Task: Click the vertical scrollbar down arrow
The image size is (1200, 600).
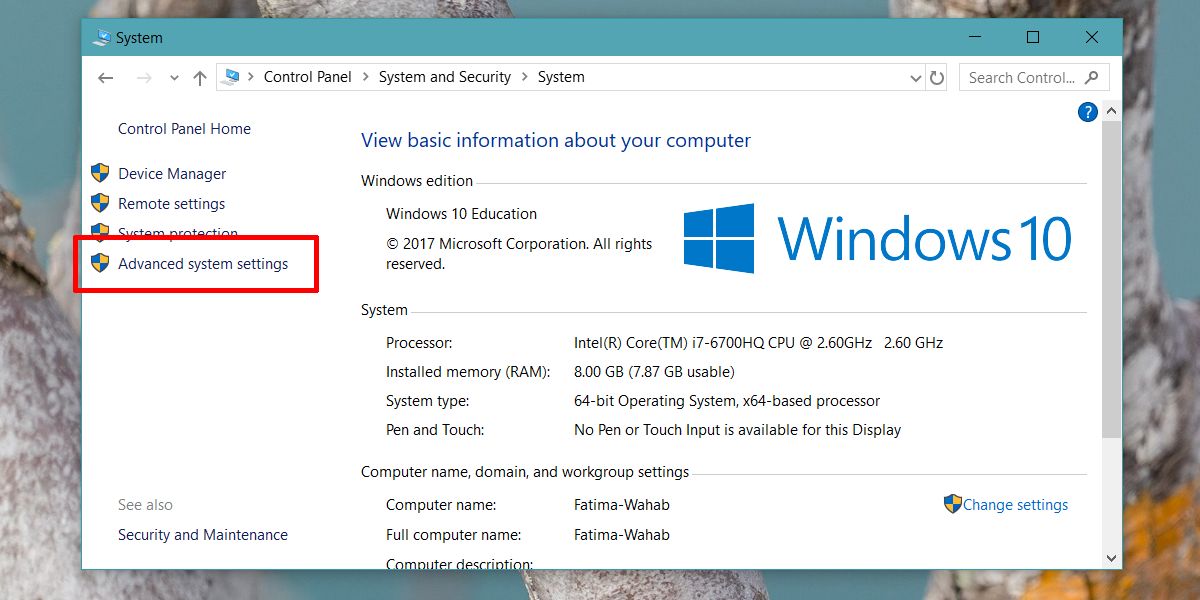Action: pyautogui.click(x=1111, y=558)
